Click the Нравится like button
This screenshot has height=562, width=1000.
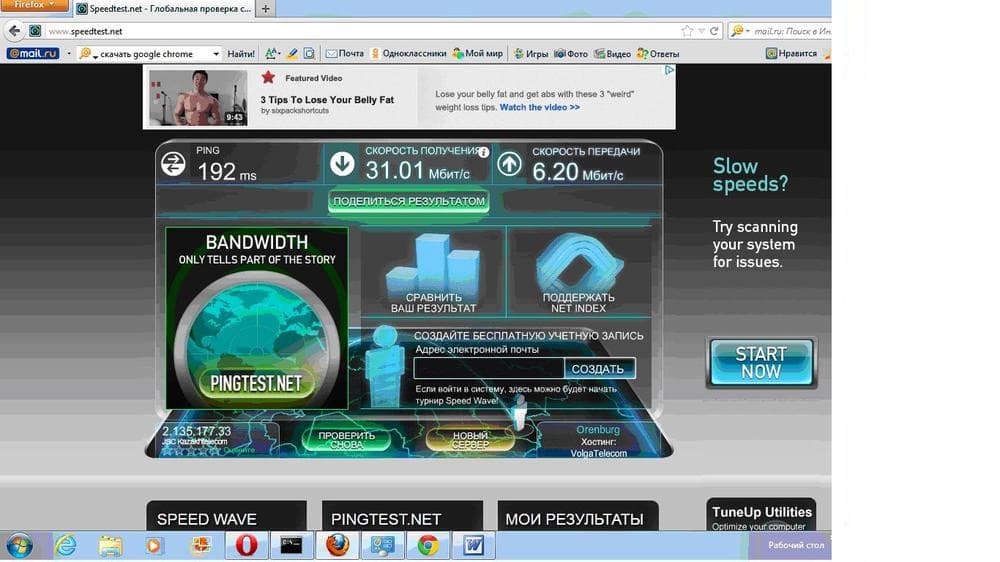791,54
